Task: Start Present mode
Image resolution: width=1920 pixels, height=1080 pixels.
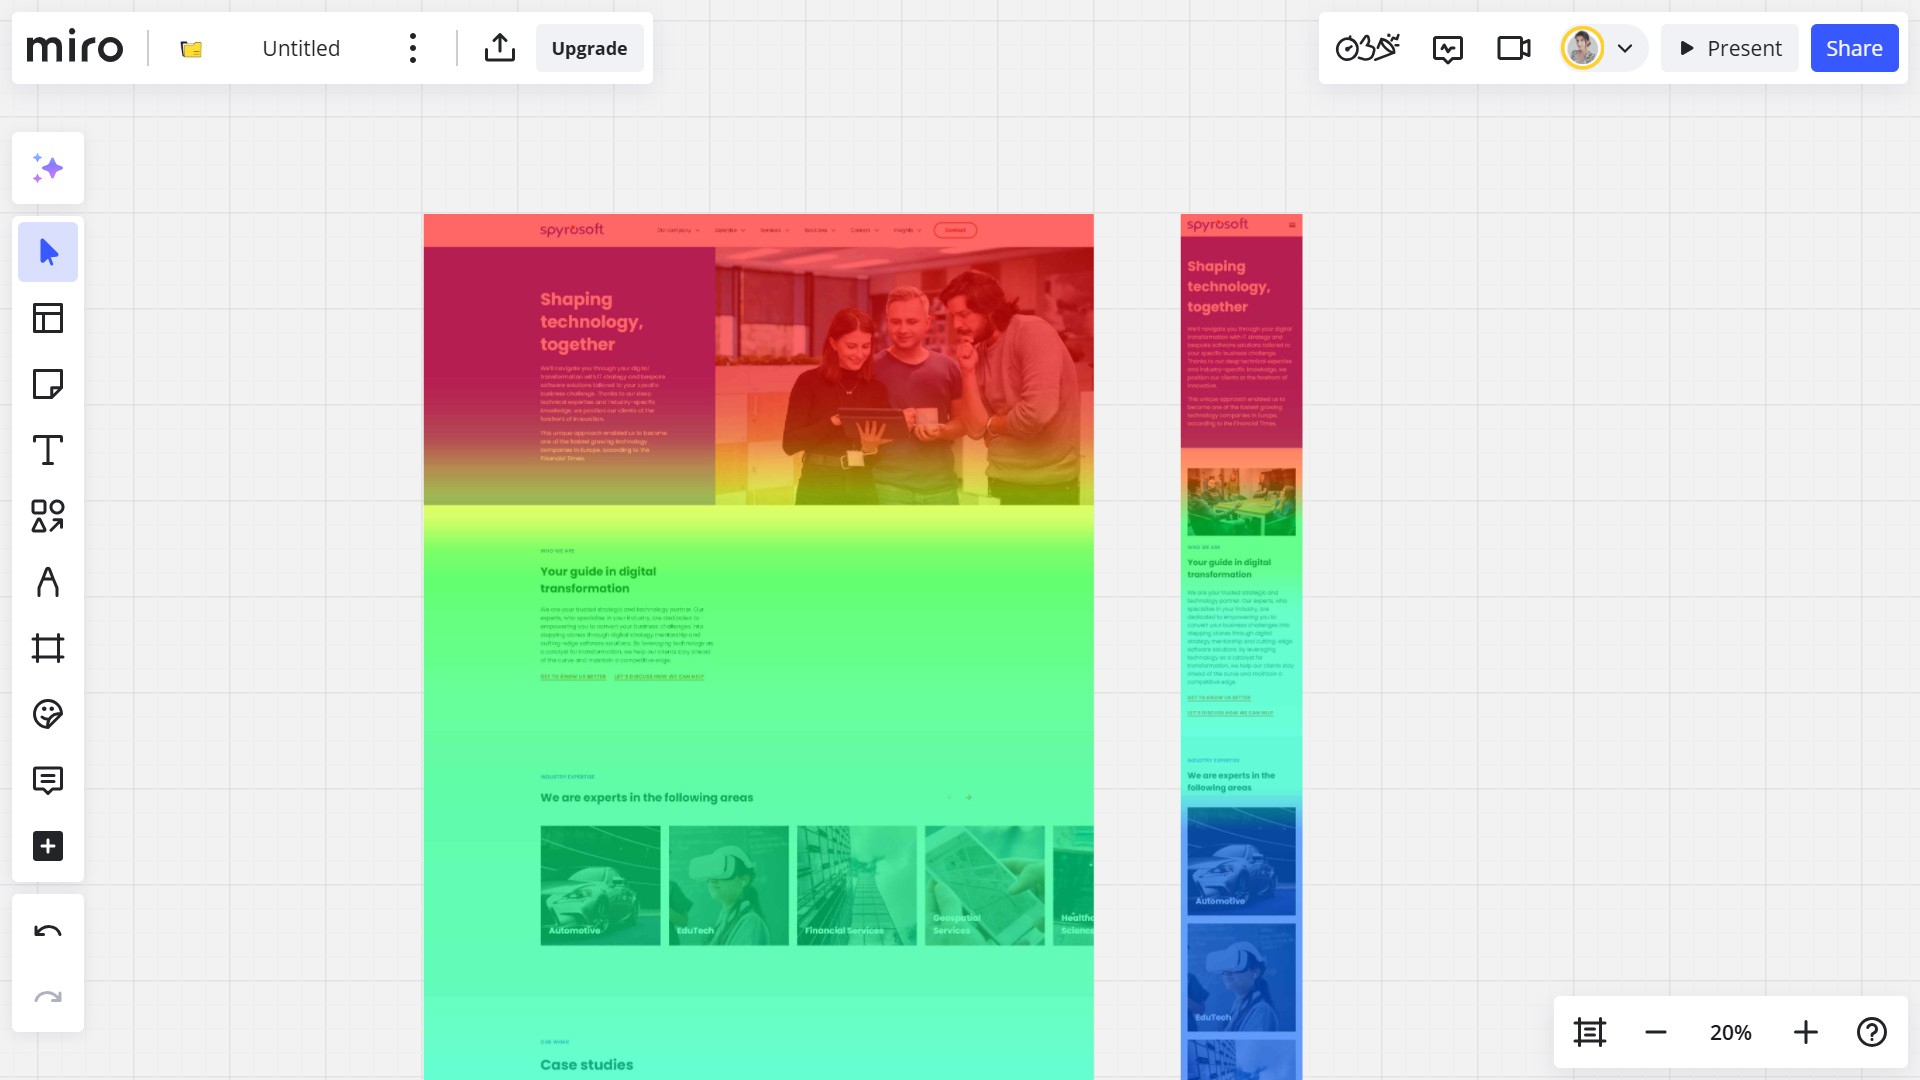Action: pos(1729,48)
